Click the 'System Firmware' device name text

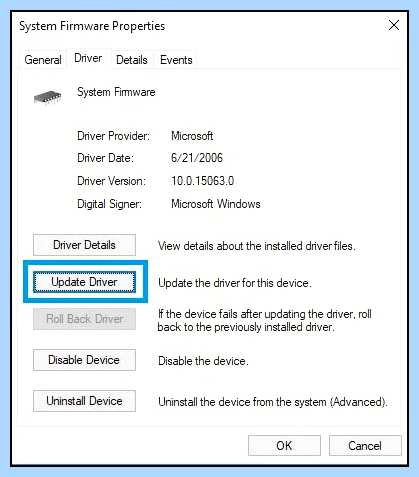(116, 92)
